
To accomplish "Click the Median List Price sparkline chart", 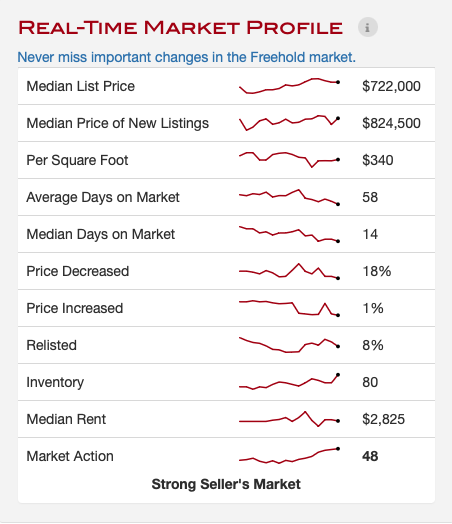I will (290, 86).
